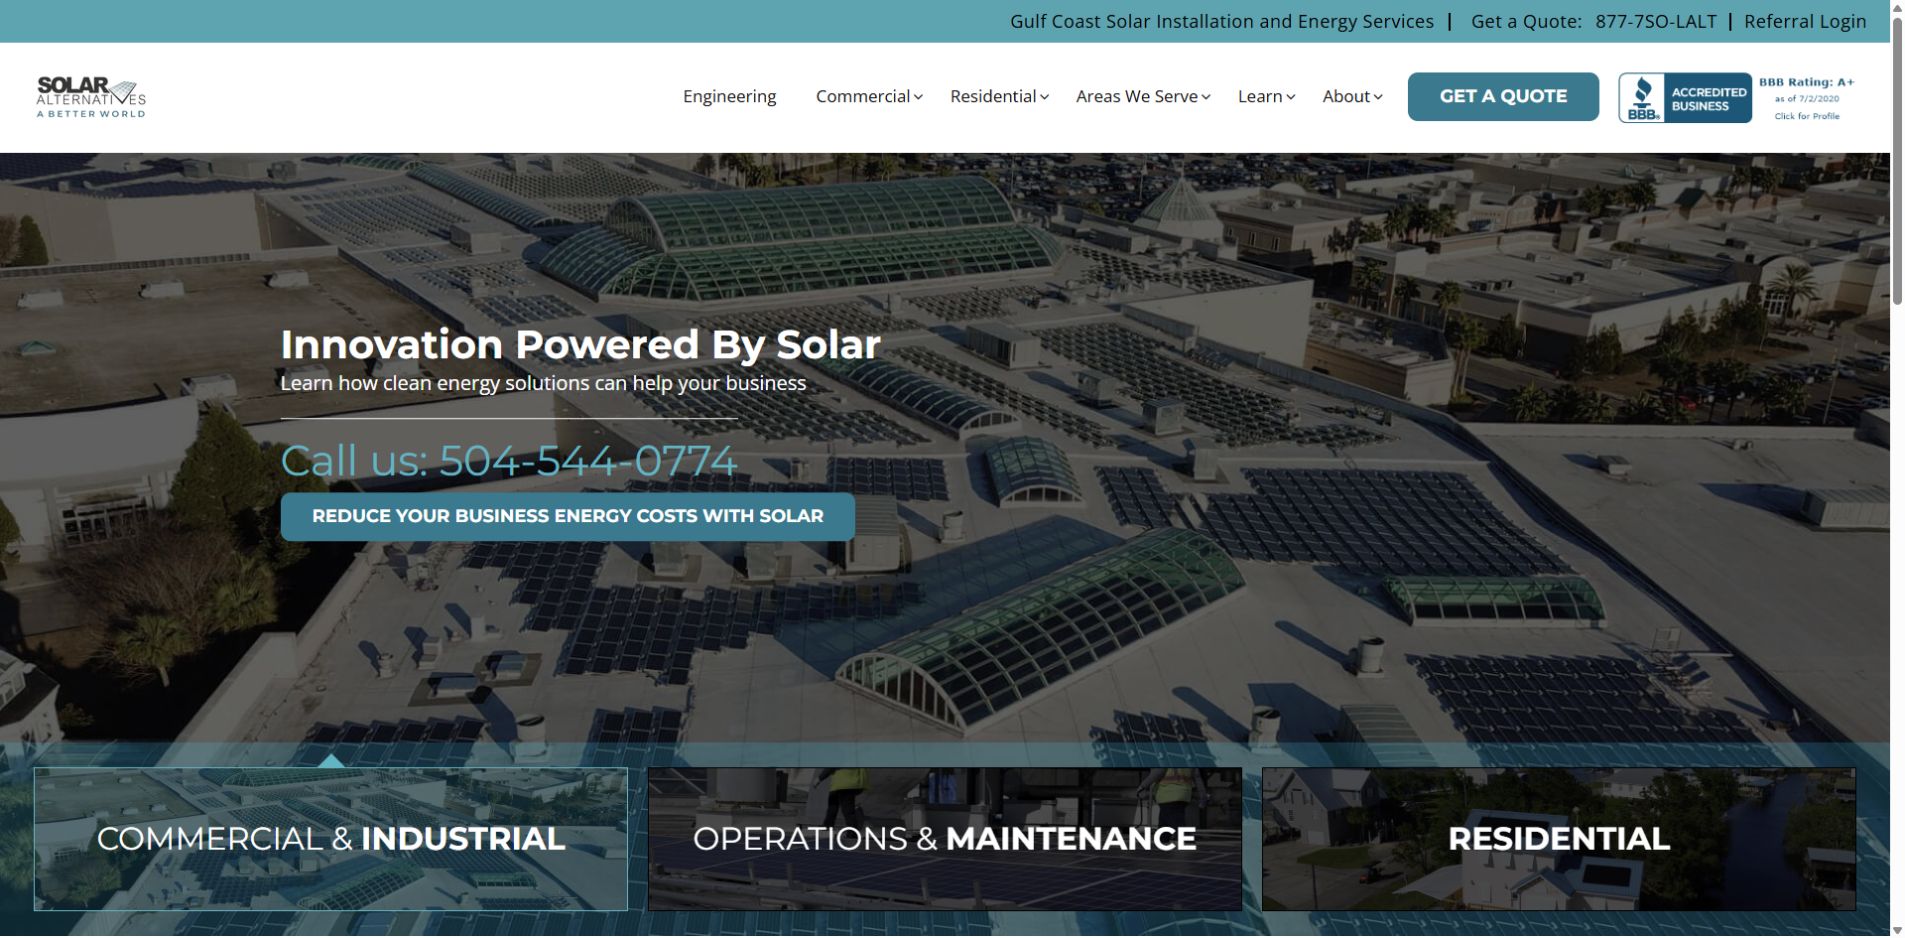
Task: Click the Innovation Powered By Solar heading
Action: 580,344
